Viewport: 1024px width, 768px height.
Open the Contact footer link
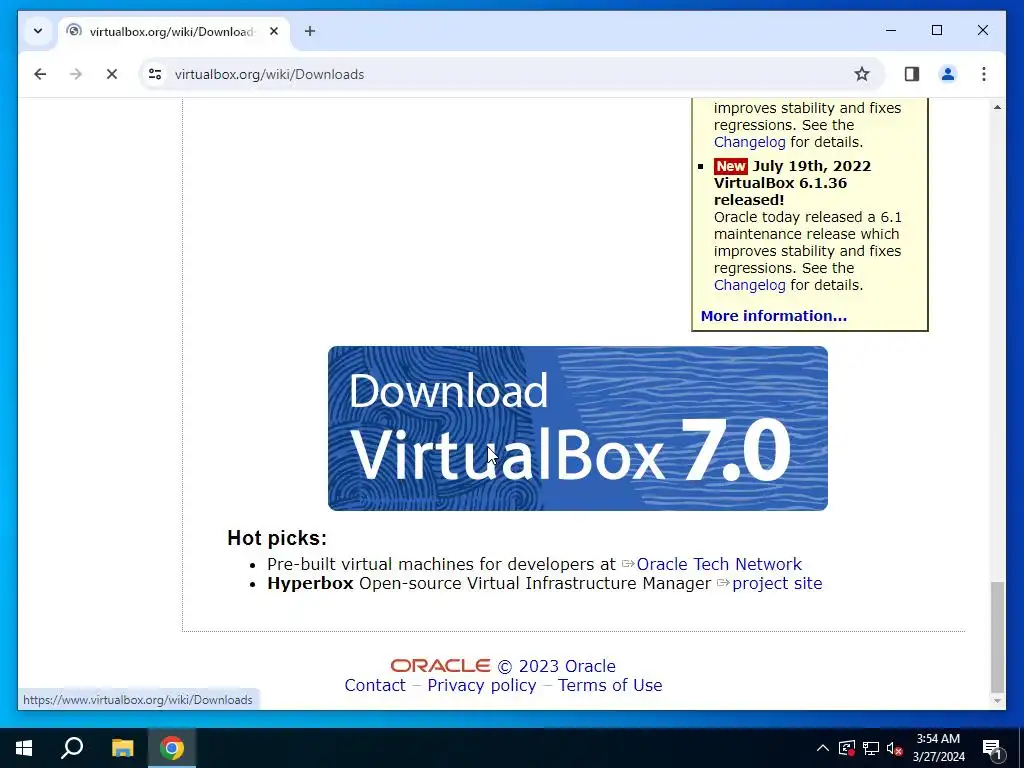point(375,685)
